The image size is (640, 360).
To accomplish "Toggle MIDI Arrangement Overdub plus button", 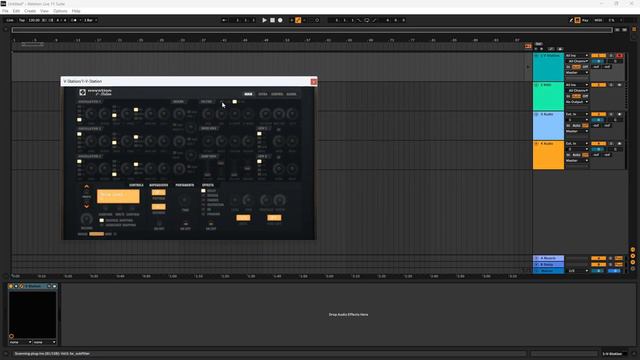I will click(x=291, y=20).
